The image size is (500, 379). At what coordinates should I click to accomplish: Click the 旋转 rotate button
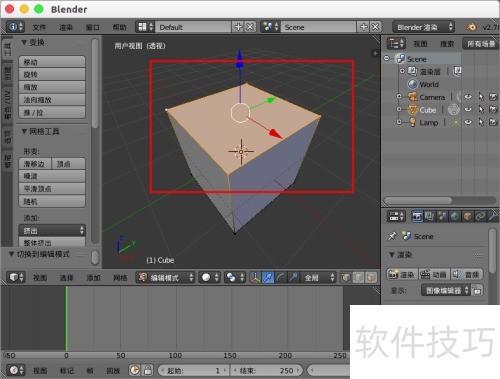pos(52,74)
